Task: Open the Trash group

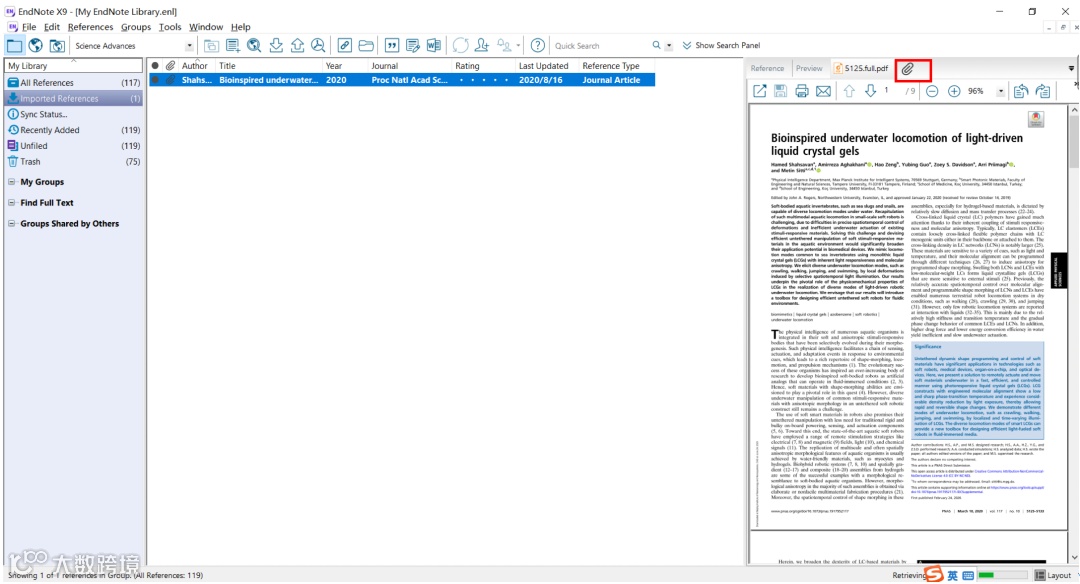Action: pos(74,162)
